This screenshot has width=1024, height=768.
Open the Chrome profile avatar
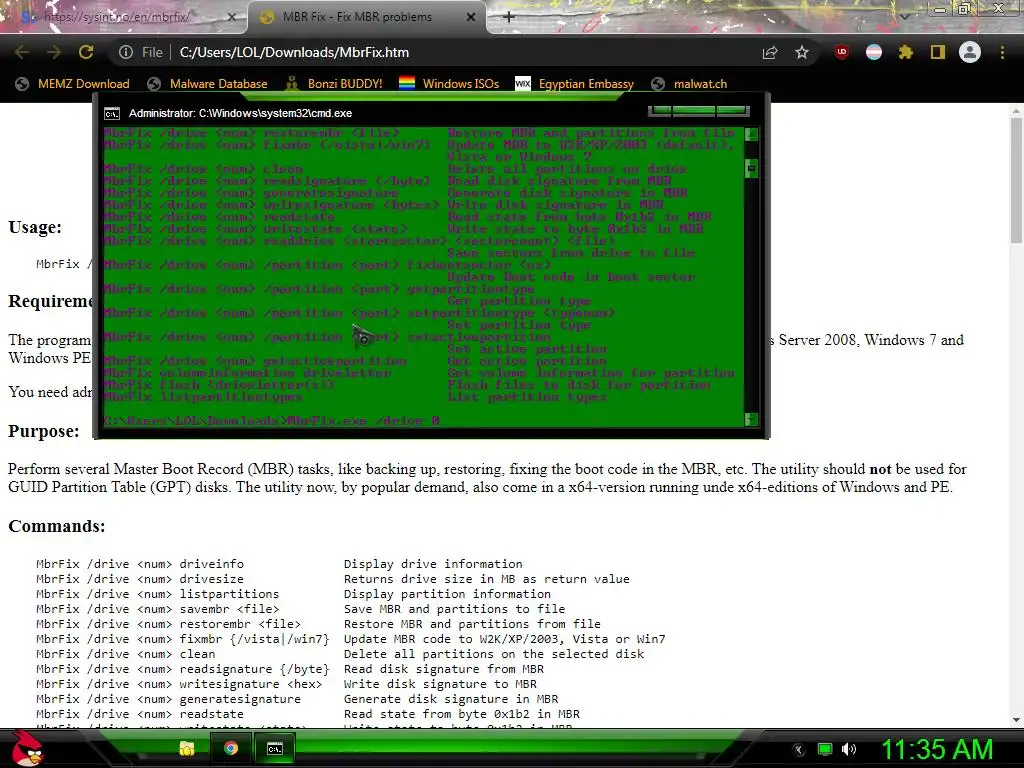click(970, 52)
